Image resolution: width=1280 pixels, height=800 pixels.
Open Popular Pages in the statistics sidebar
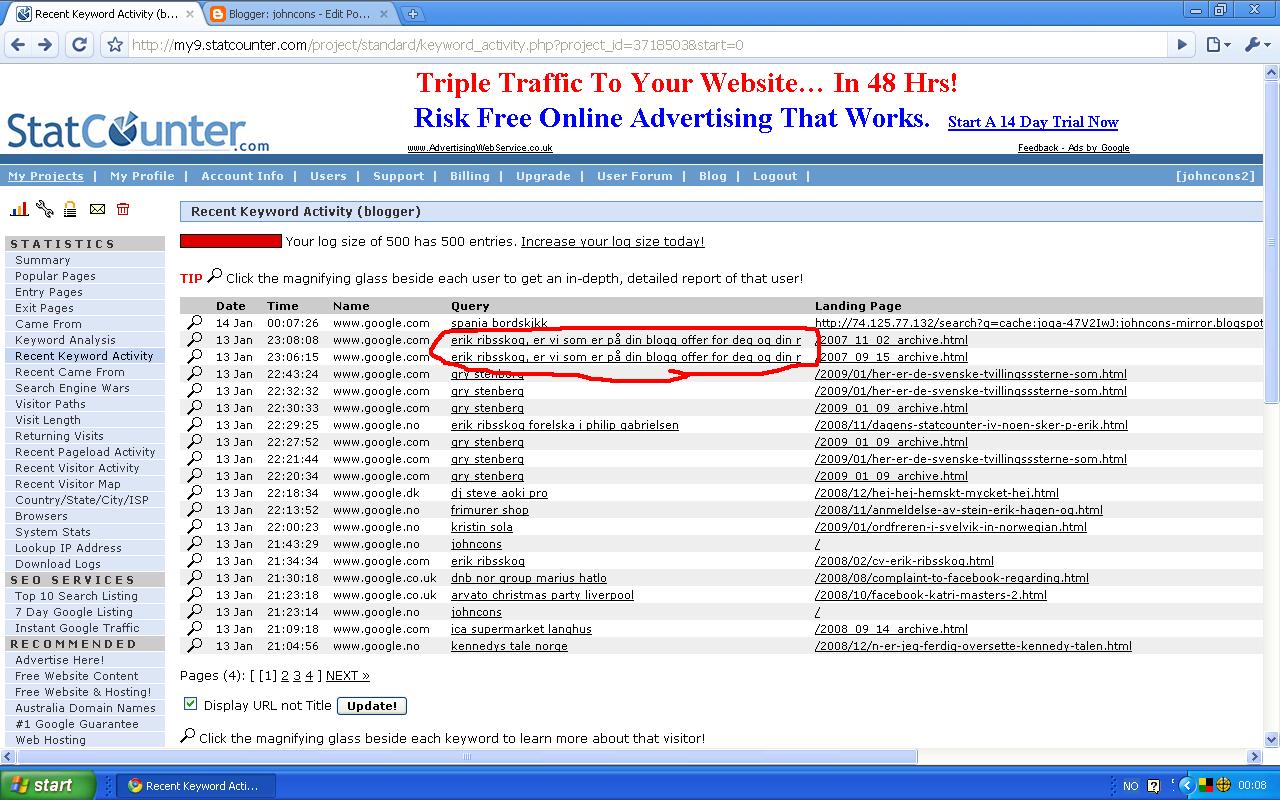click(56, 276)
